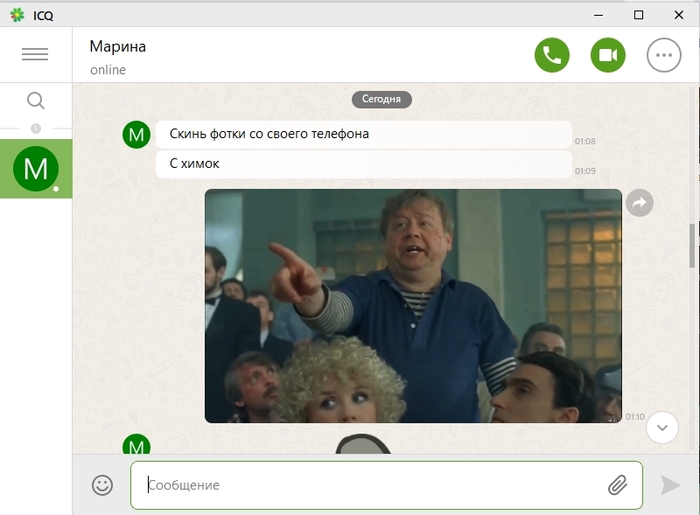This screenshot has height=515, width=700.
Task: Open the hamburger main menu
Action: (35, 54)
